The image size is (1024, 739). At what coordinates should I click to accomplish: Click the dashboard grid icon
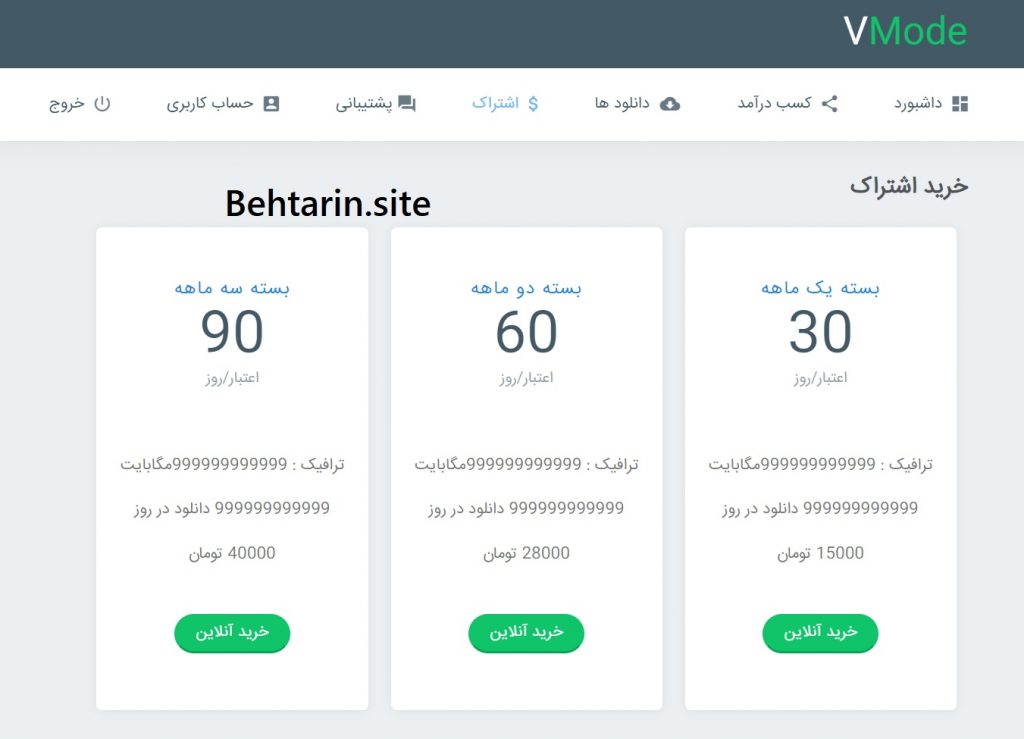[x=960, y=103]
